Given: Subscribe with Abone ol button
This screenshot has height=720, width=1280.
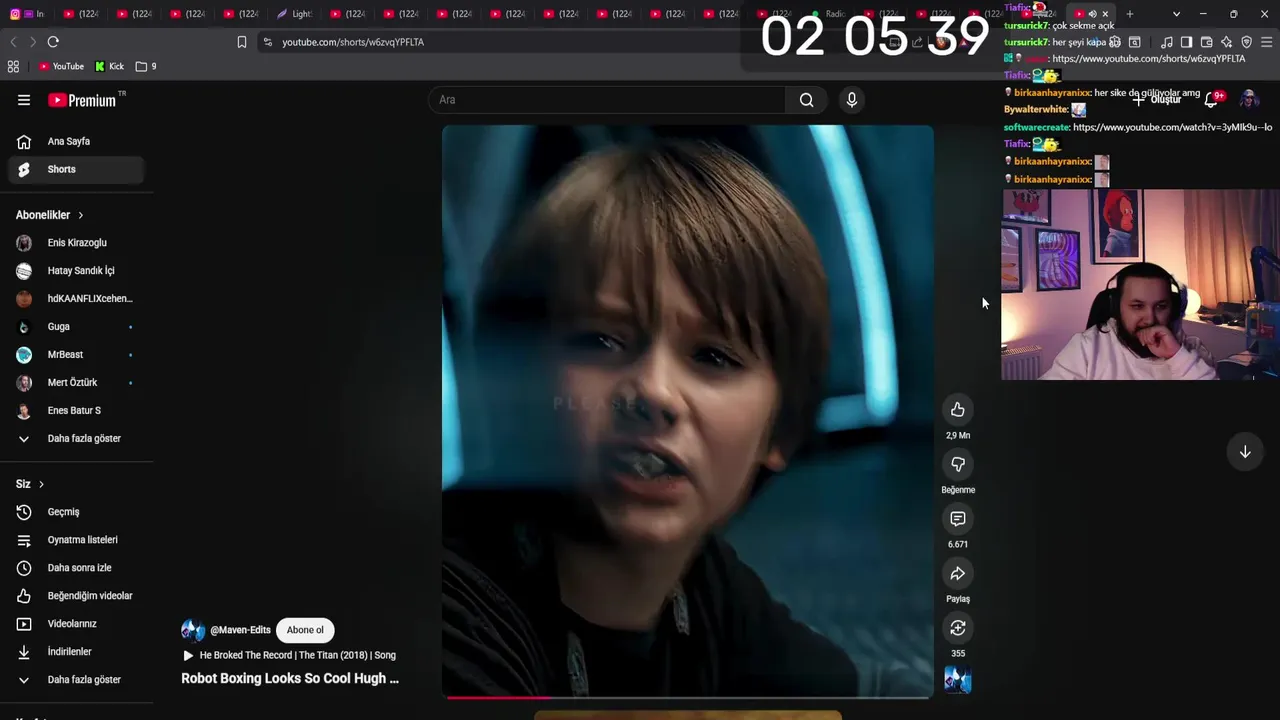Looking at the screenshot, I should tap(305, 630).
